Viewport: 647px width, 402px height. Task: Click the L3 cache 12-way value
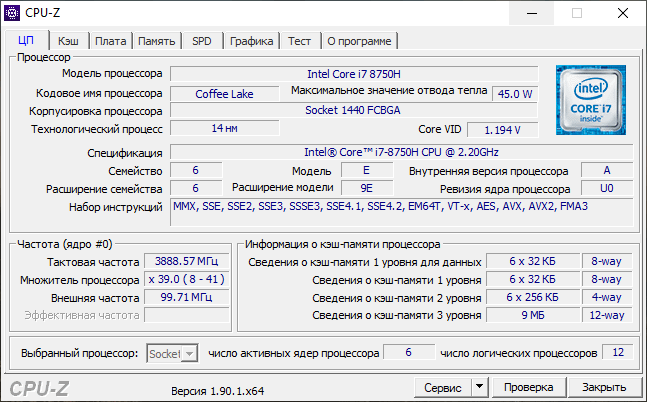607,315
